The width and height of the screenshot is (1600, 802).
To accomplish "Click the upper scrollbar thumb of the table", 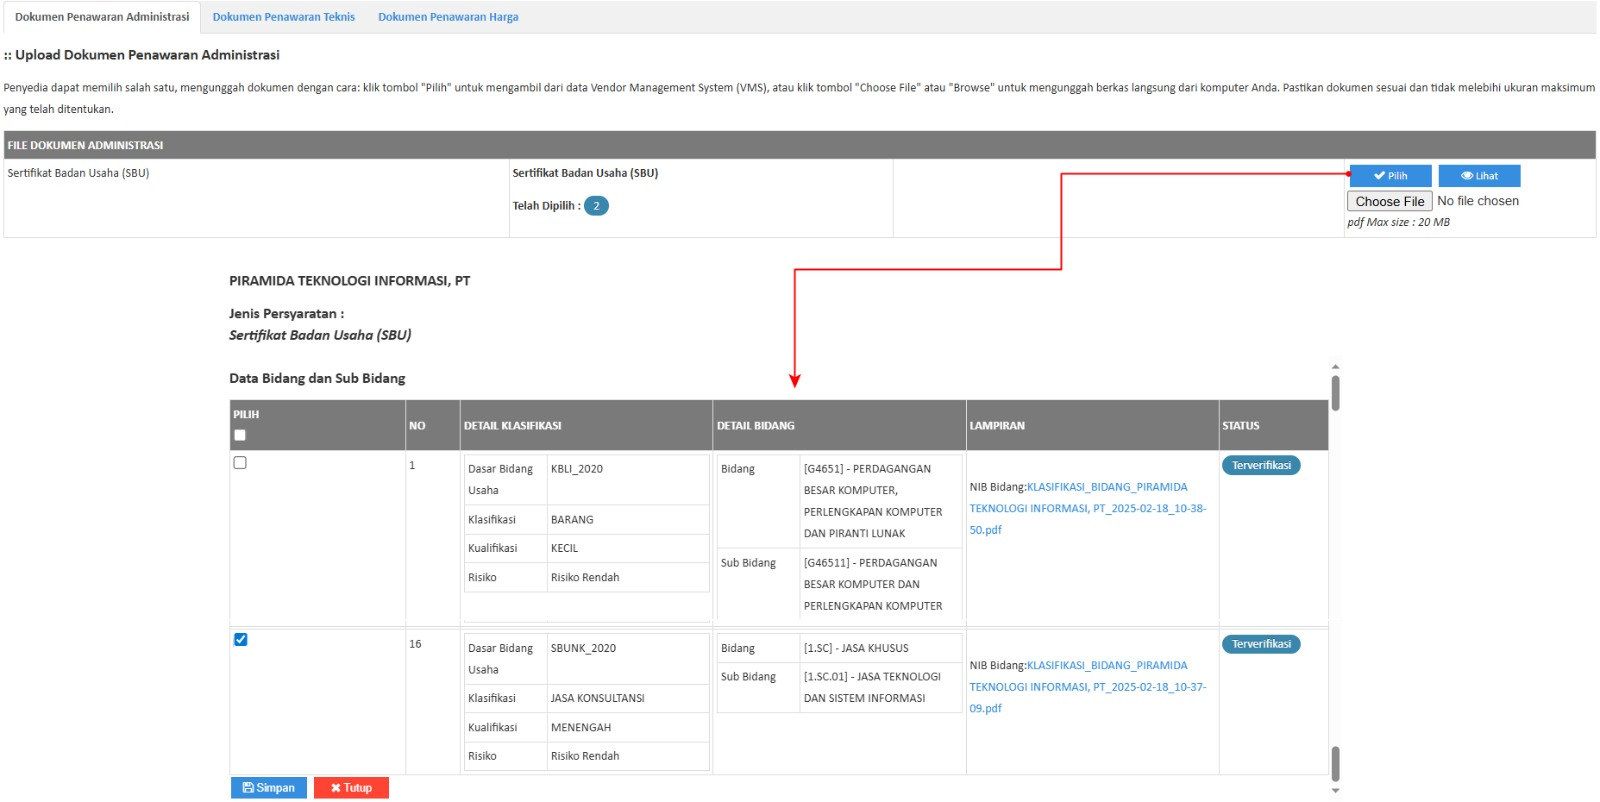I will pos(1335,393).
